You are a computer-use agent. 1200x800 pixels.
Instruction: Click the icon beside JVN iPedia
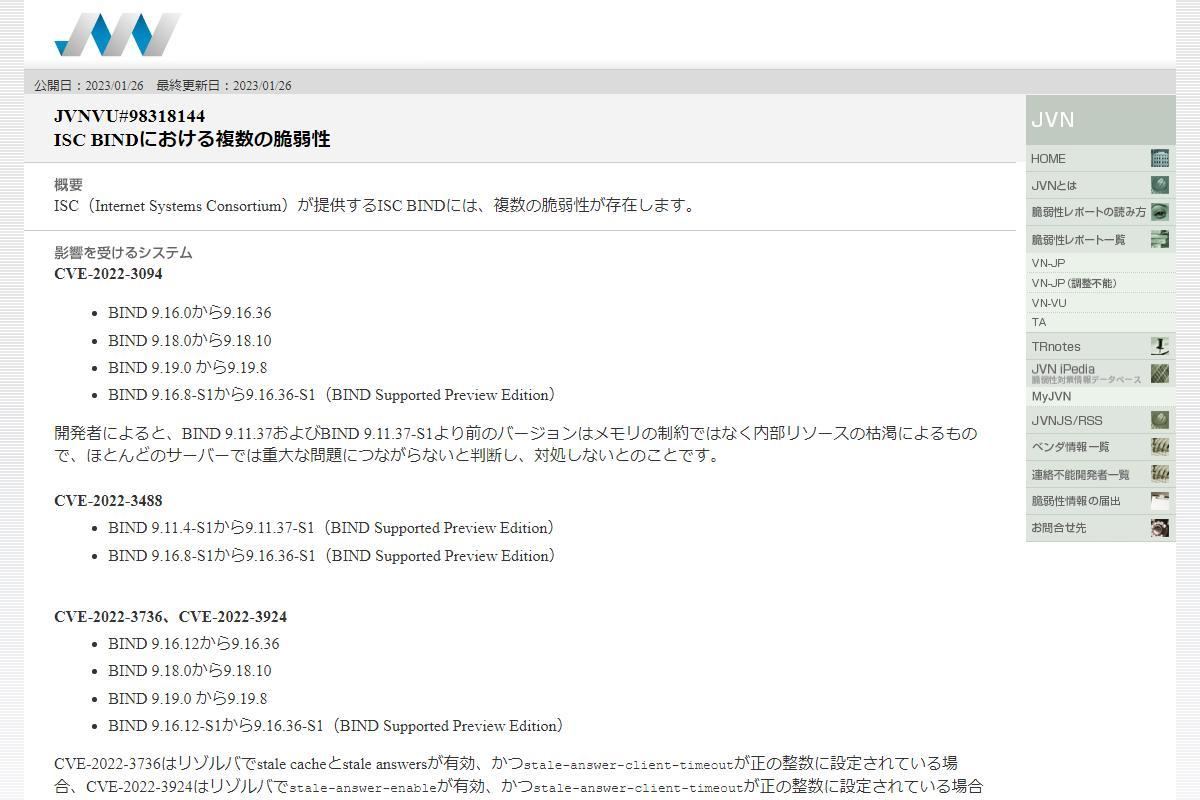[1160, 373]
